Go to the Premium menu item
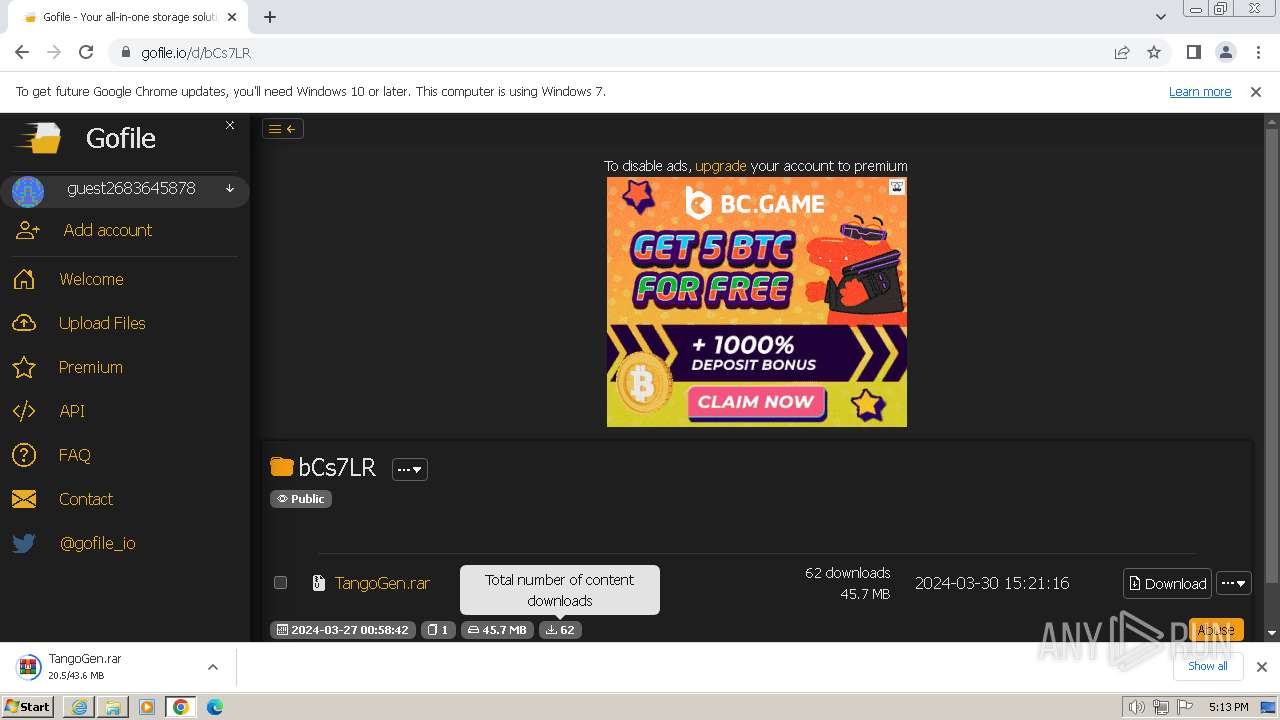 (91, 367)
